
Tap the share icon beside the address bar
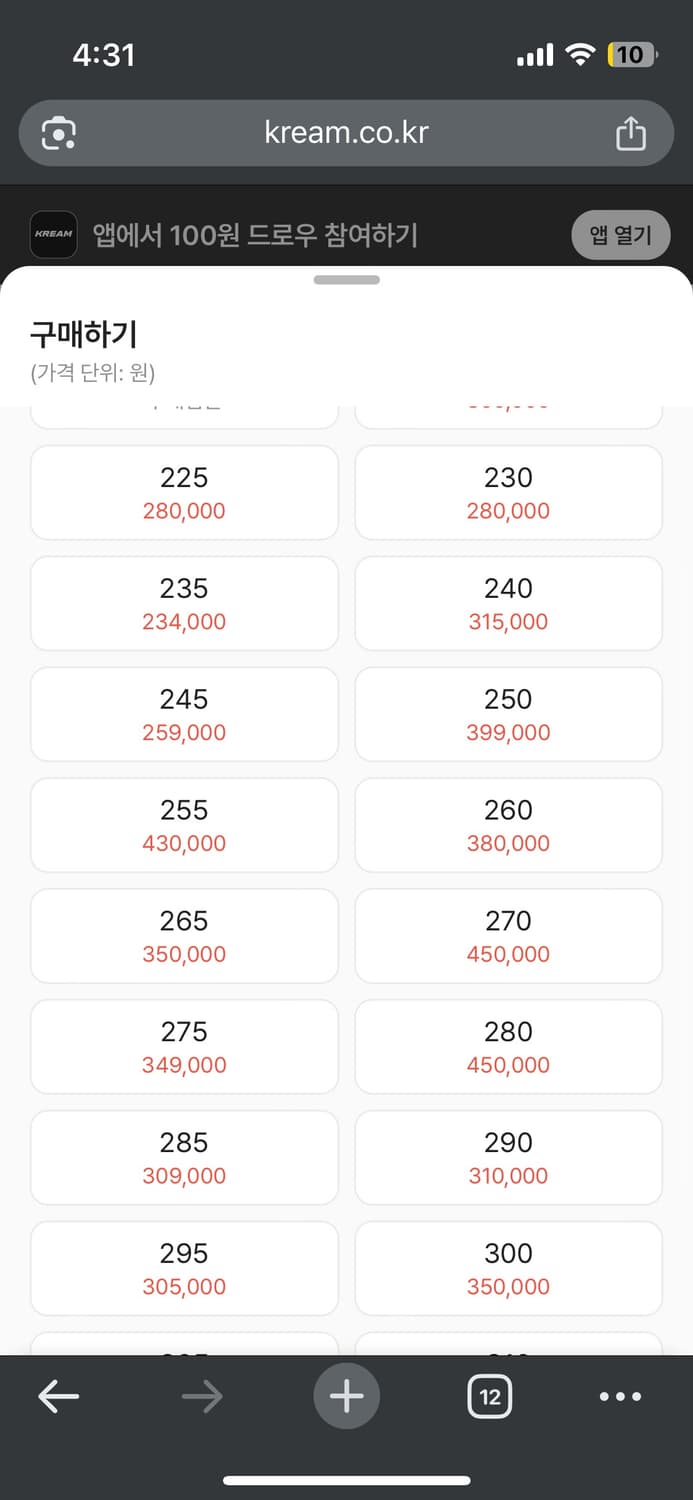click(x=631, y=132)
